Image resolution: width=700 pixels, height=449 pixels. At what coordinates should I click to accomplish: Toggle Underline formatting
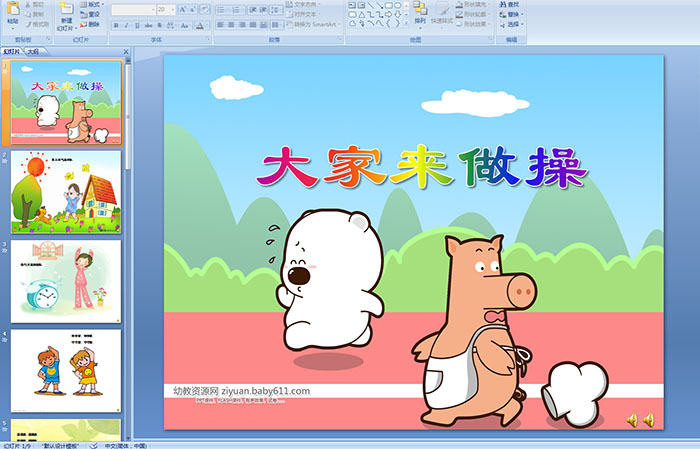point(137,25)
